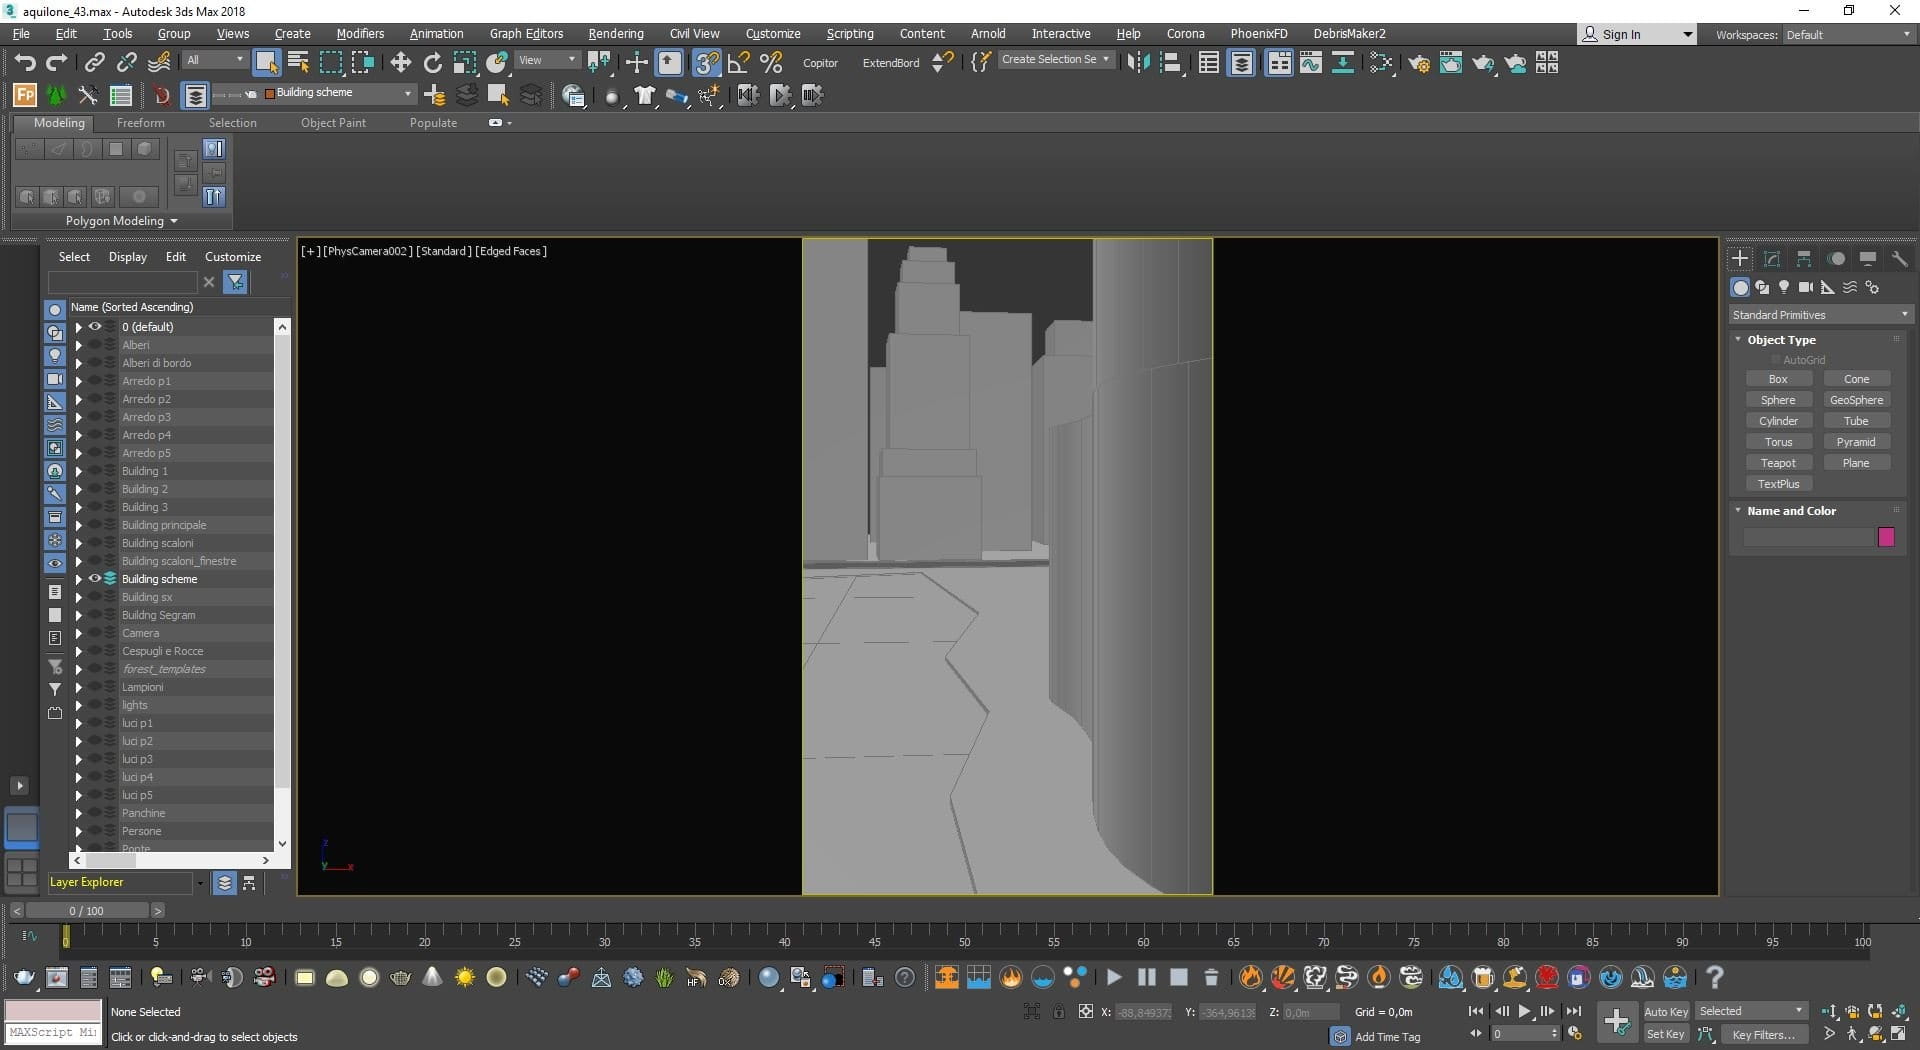
Task: Click the MAXScript mini listener field
Action: click(53, 1033)
